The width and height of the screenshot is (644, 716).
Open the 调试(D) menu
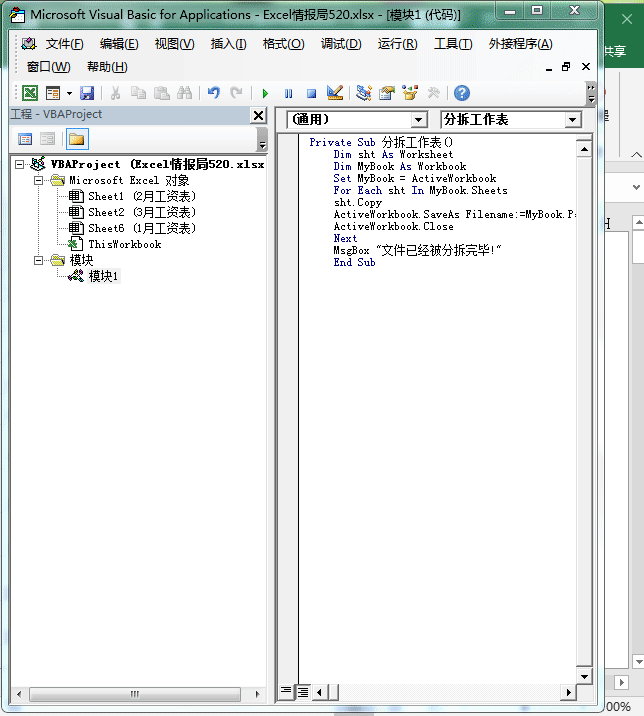341,44
